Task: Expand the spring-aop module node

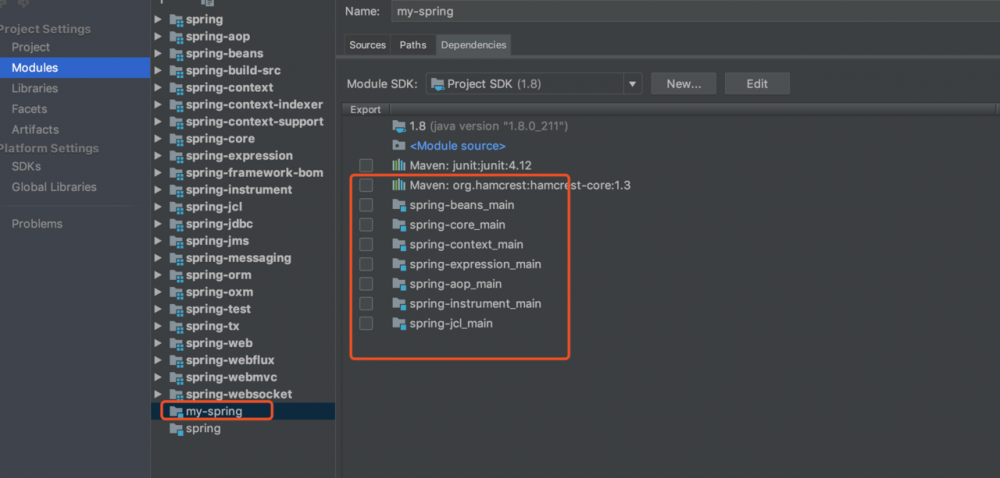Action: point(158,36)
